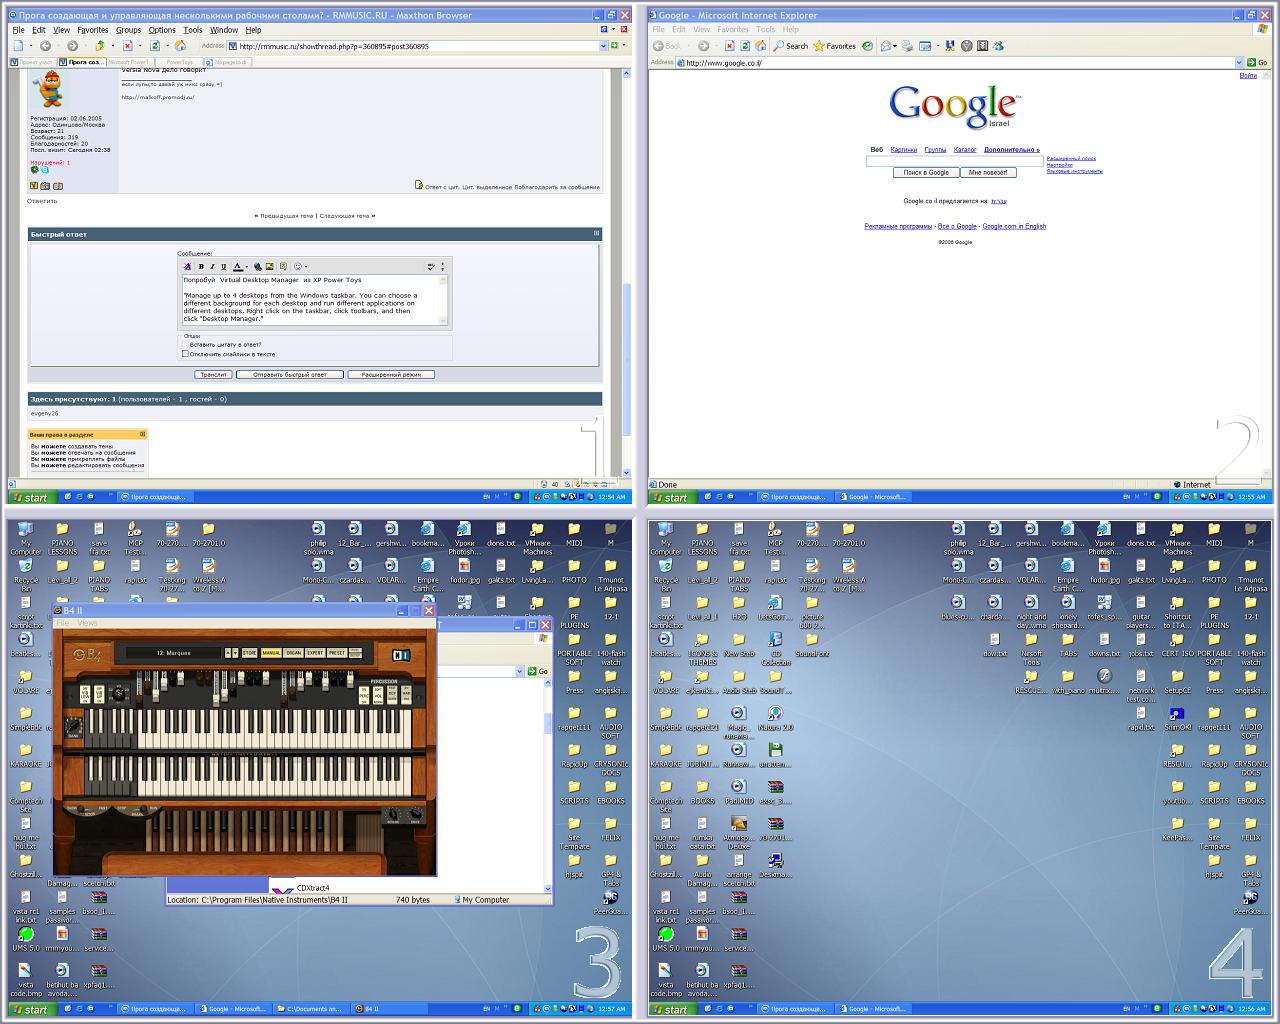1280x1024 pixels.
Task: Click the Maxthon page vertical scrollbar thumb
Action: tap(627, 360)
